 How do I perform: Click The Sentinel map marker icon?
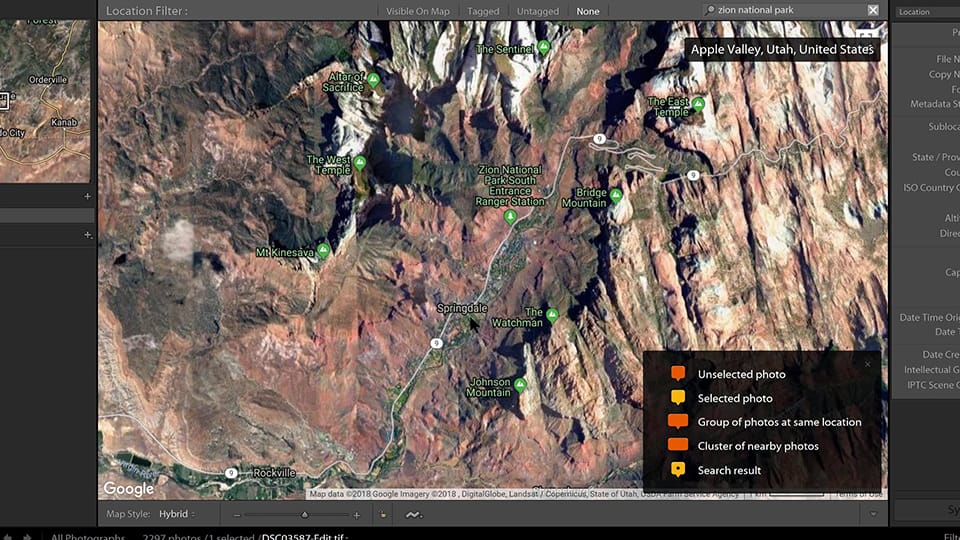[x=544, y=47]
